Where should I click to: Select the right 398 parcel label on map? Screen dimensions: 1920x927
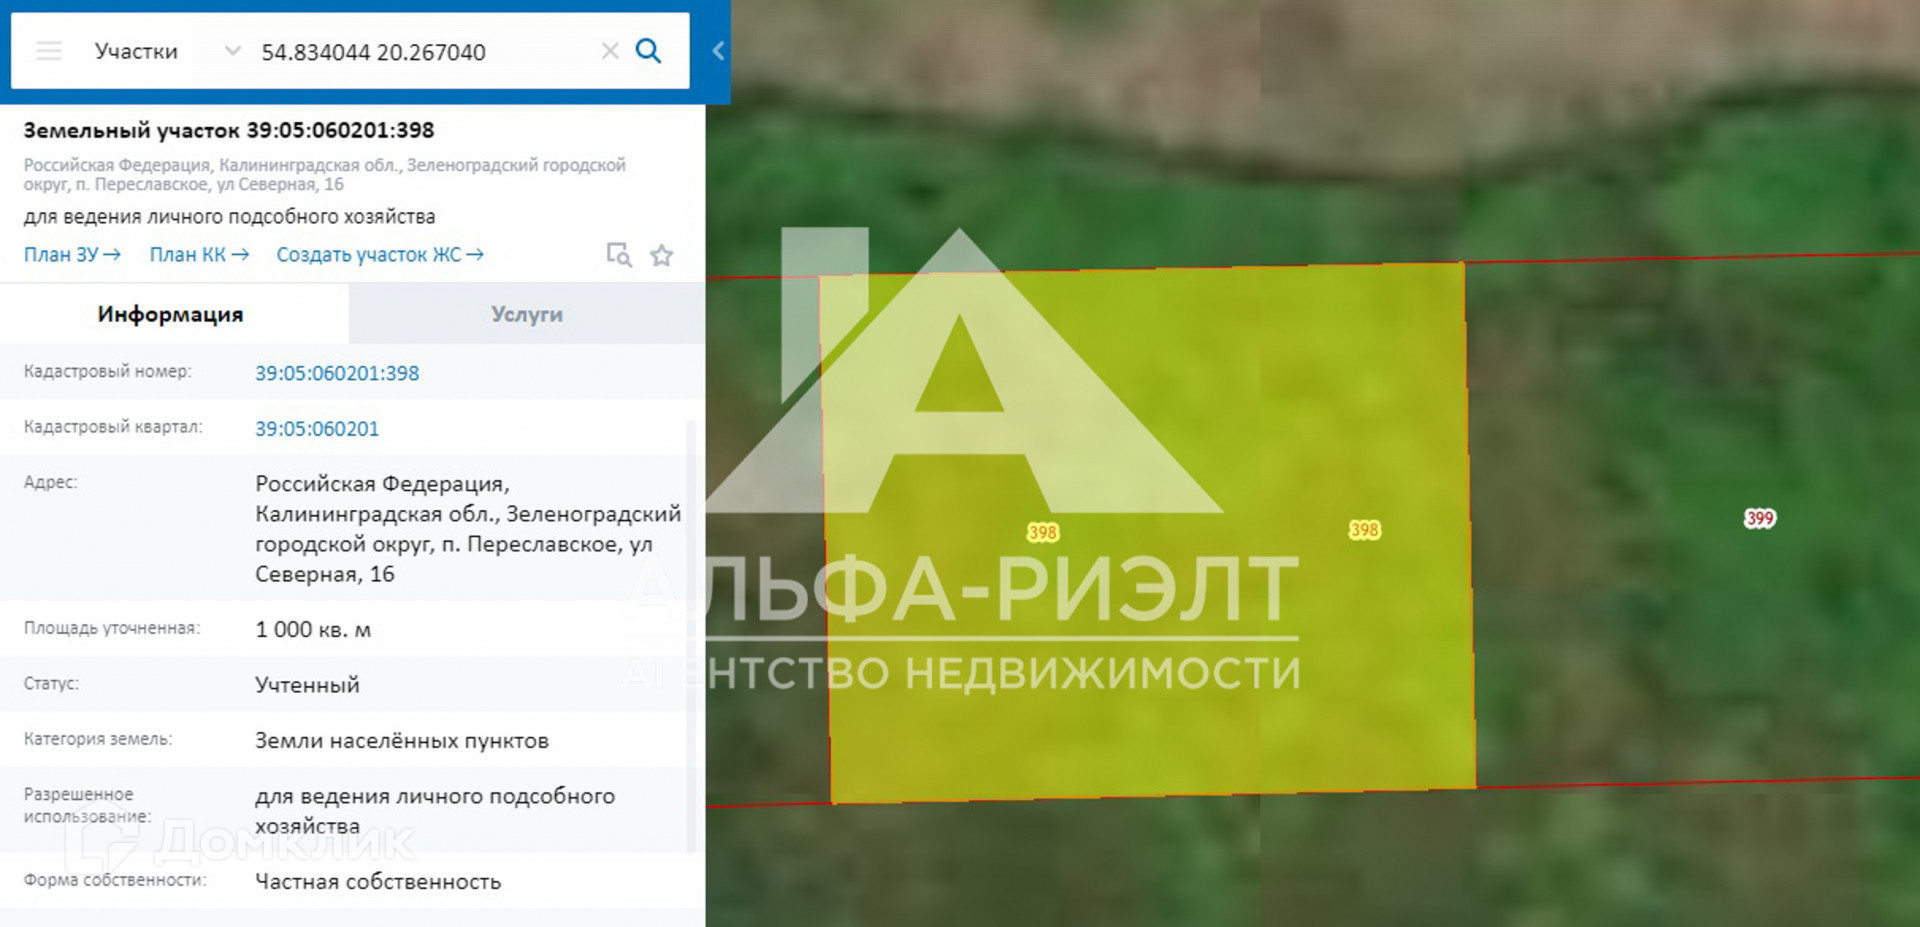point(1365,530)
